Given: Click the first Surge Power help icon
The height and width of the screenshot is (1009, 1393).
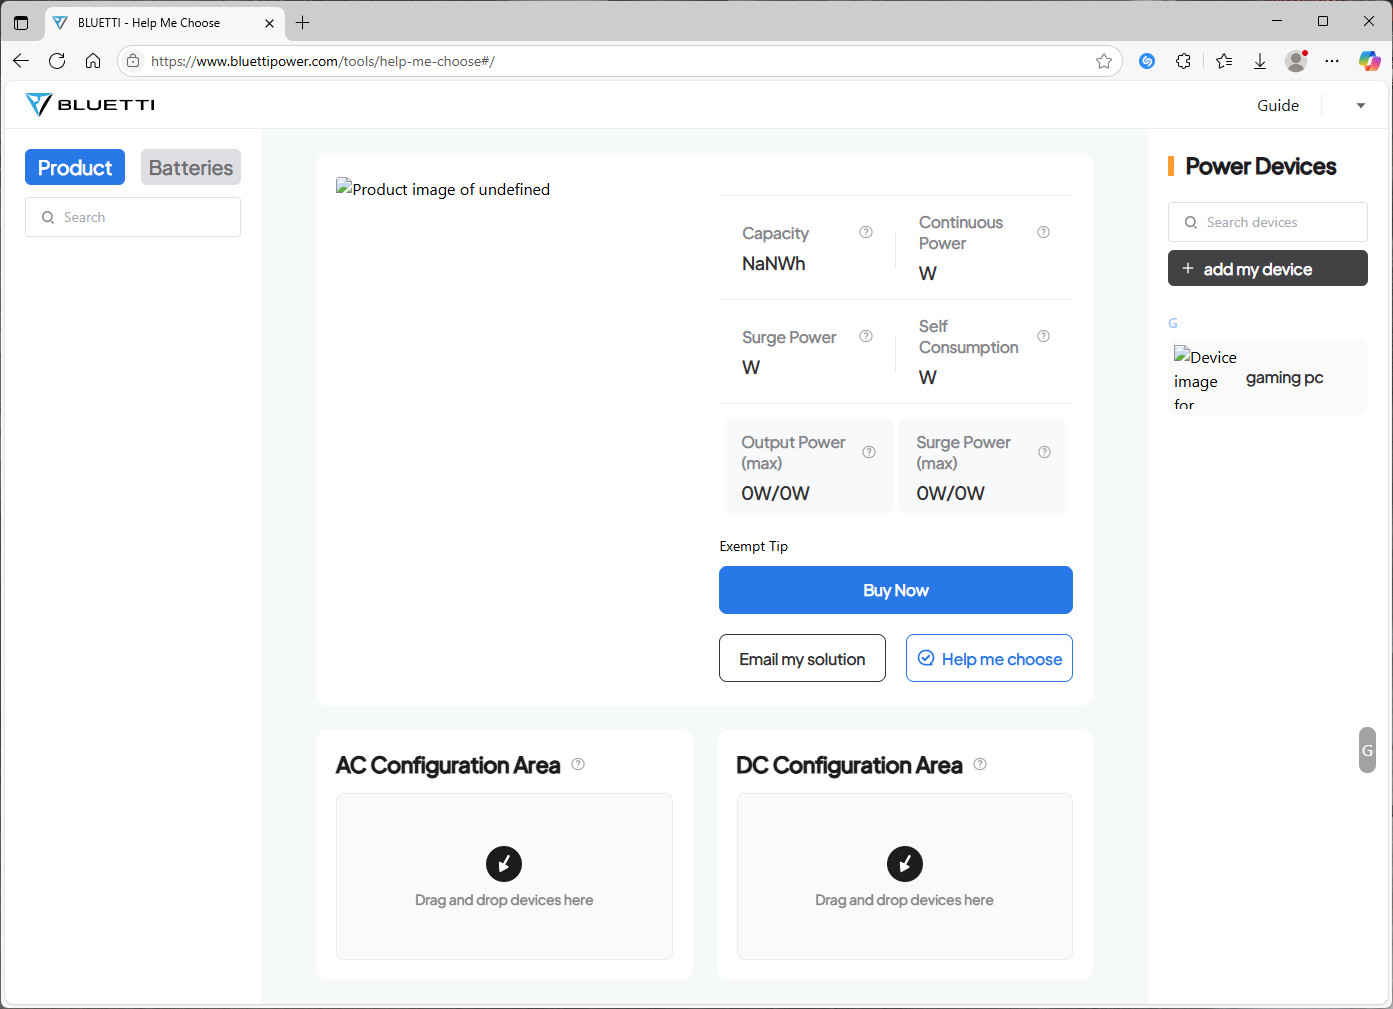Looking at the screenshot, I should [x=866, y=336].
